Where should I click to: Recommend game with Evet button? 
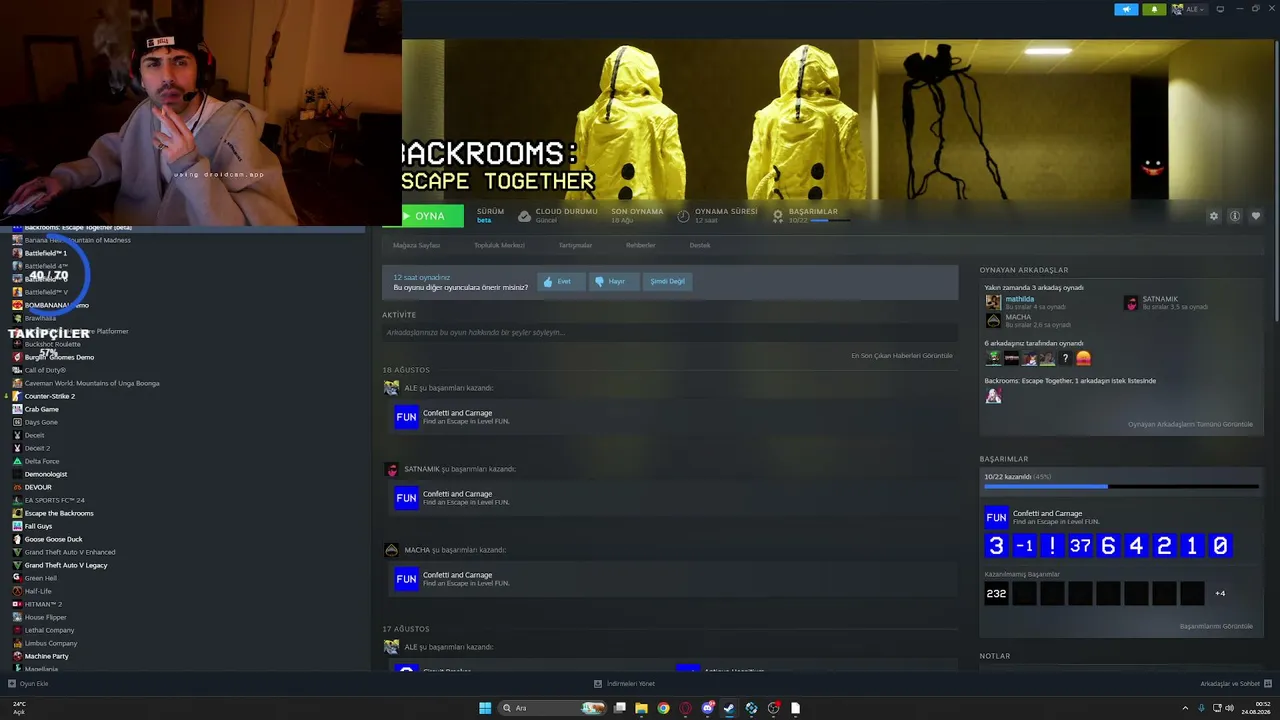click(x=560, y=281)
